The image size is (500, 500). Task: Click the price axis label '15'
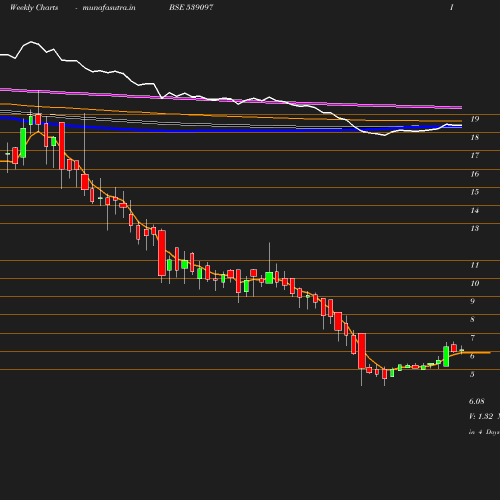point(475,192)
